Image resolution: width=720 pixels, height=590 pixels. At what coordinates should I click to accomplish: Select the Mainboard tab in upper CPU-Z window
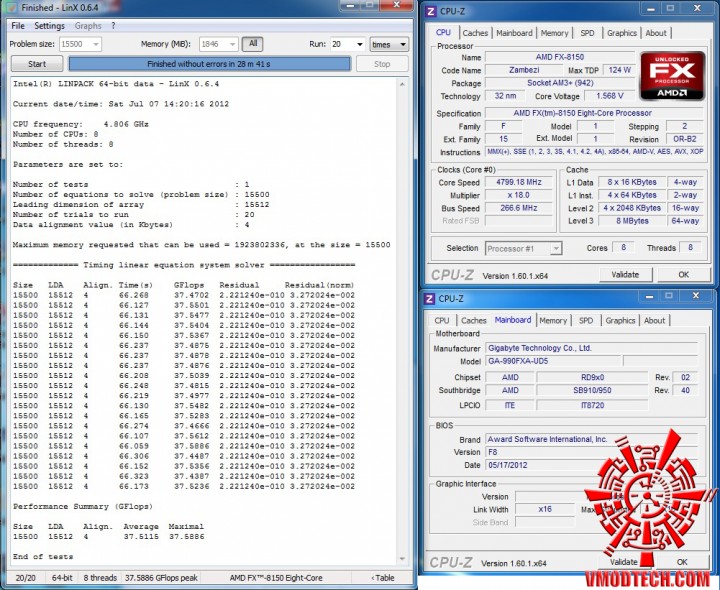click(514, 33)
